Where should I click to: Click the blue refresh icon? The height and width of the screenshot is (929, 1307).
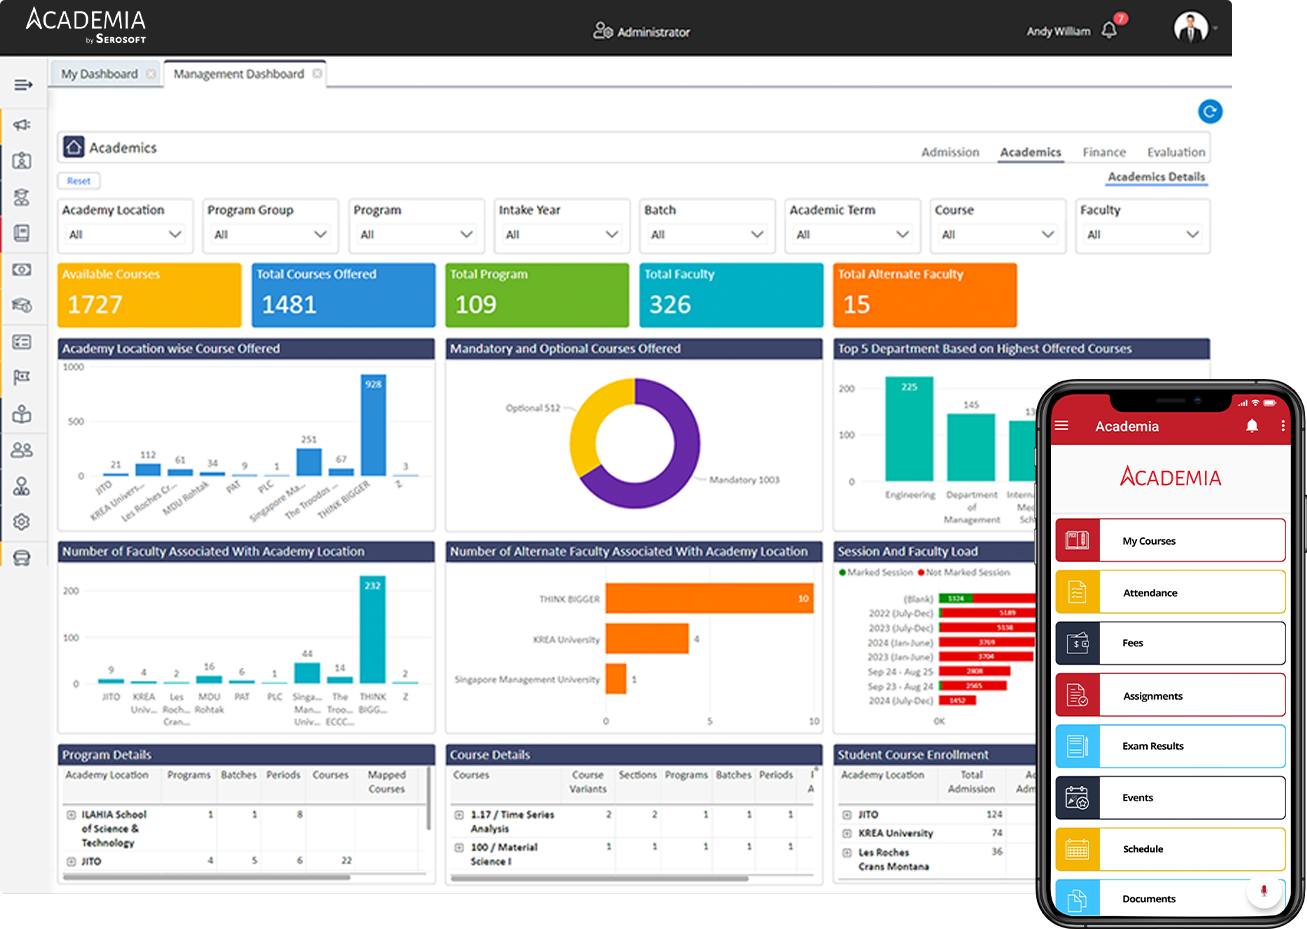1209,112
